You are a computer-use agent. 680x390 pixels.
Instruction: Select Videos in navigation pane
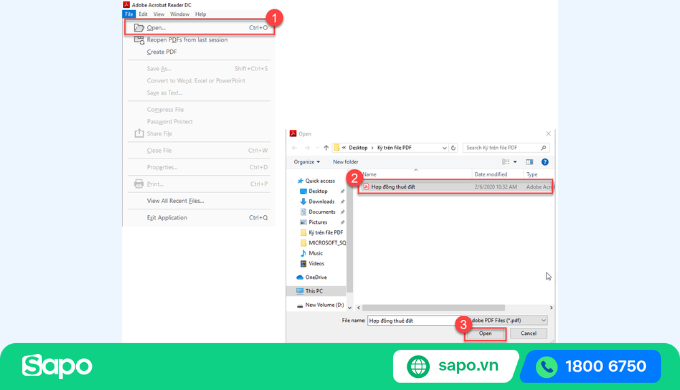[x=316, y=264]
